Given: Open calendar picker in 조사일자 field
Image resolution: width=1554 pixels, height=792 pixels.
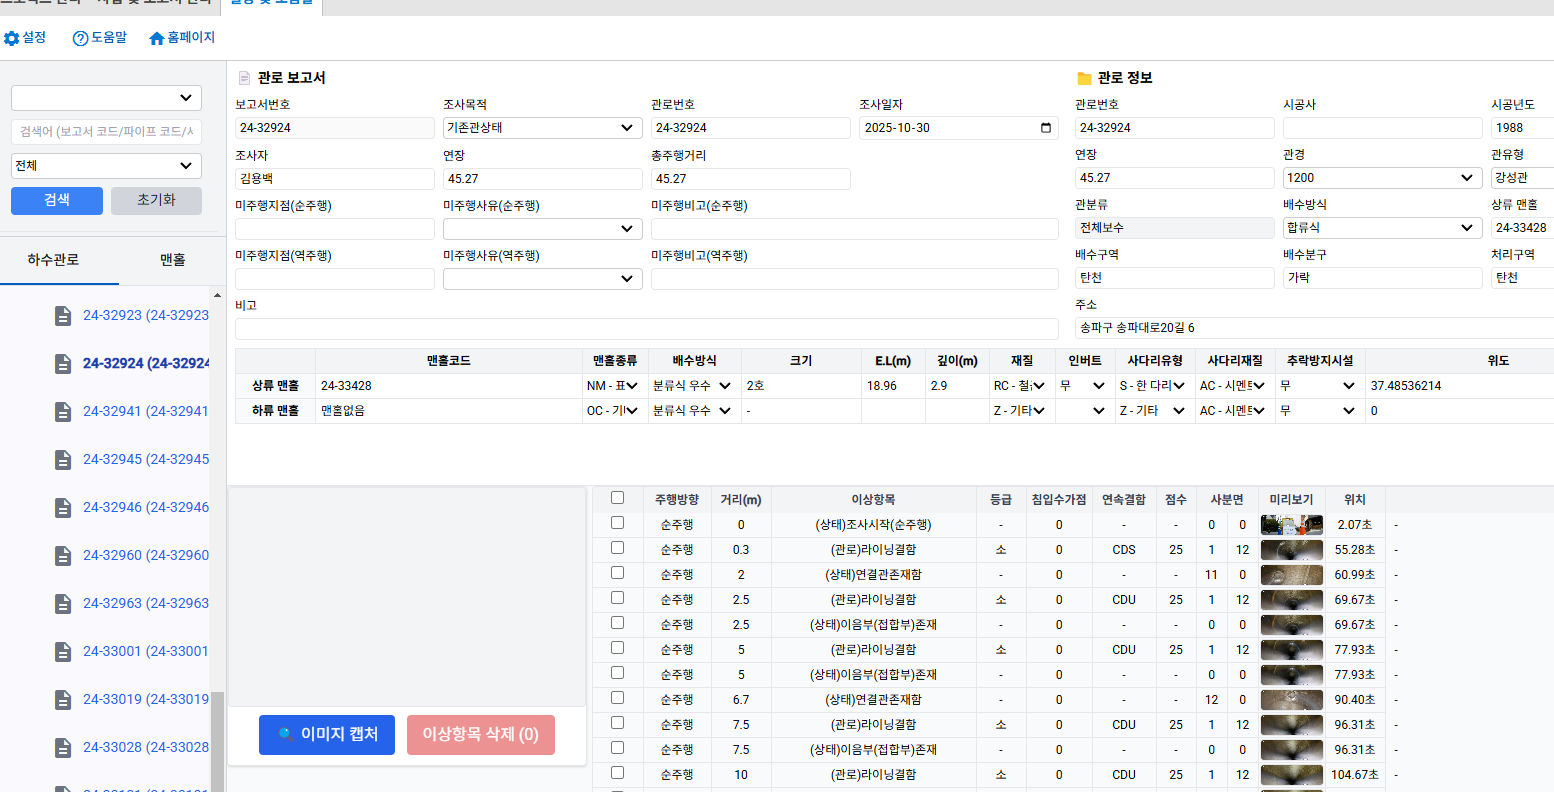Looking at the screenshot, I should point(1046,128).
